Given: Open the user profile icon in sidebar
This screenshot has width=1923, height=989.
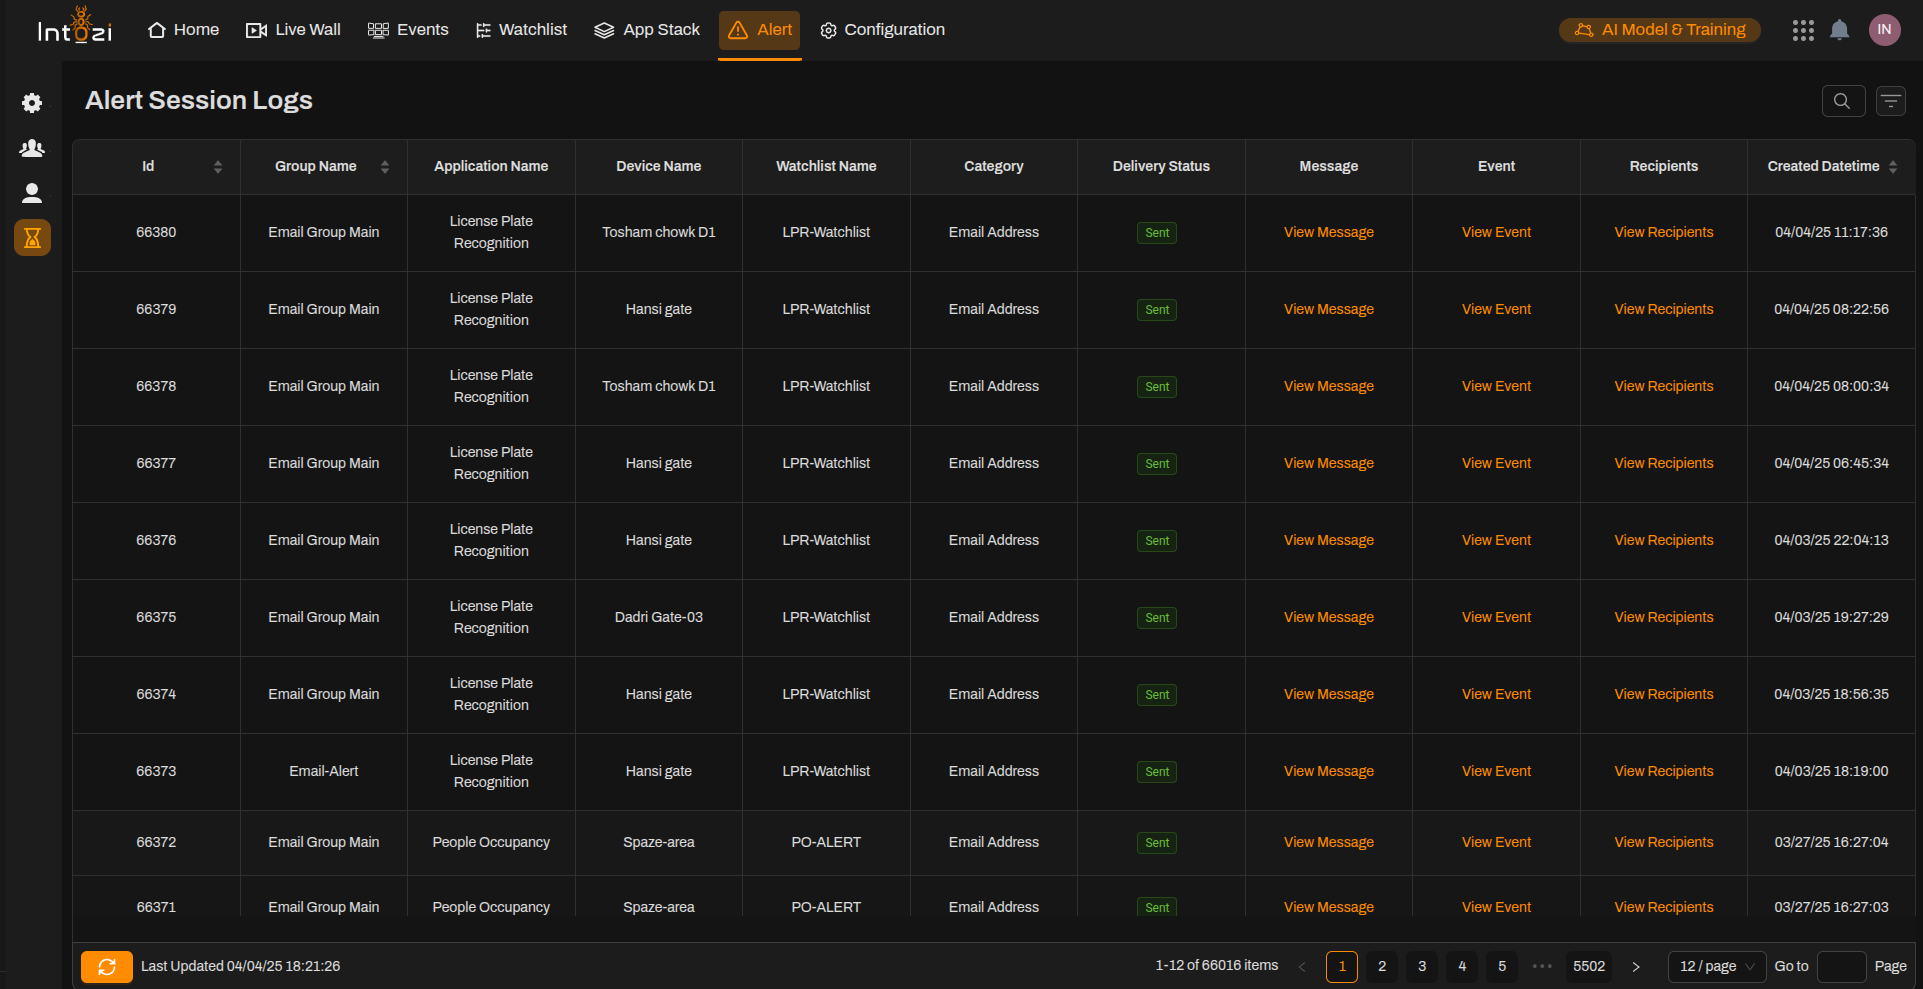Looking at the screenshot, I should pos(32,193).
